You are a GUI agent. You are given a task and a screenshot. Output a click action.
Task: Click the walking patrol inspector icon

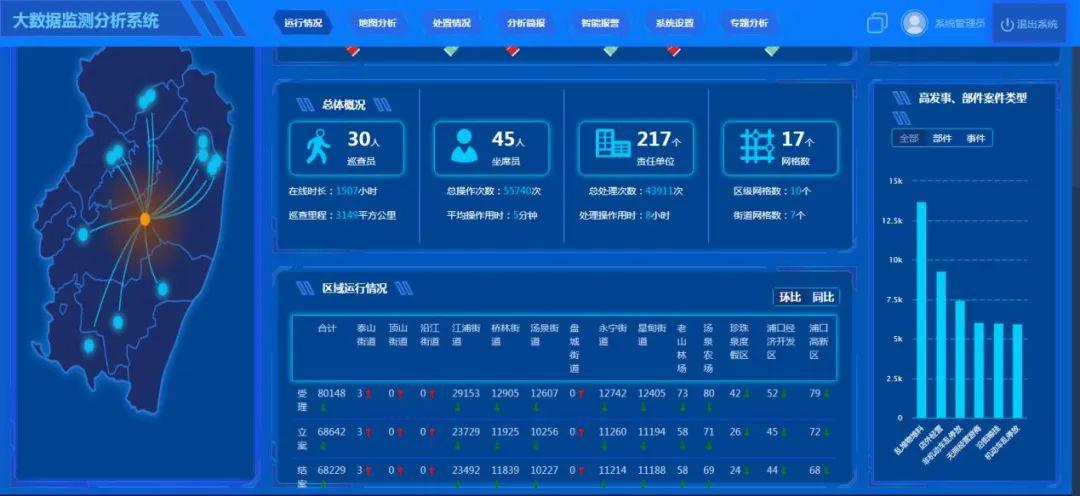click(x=318, y=146)
